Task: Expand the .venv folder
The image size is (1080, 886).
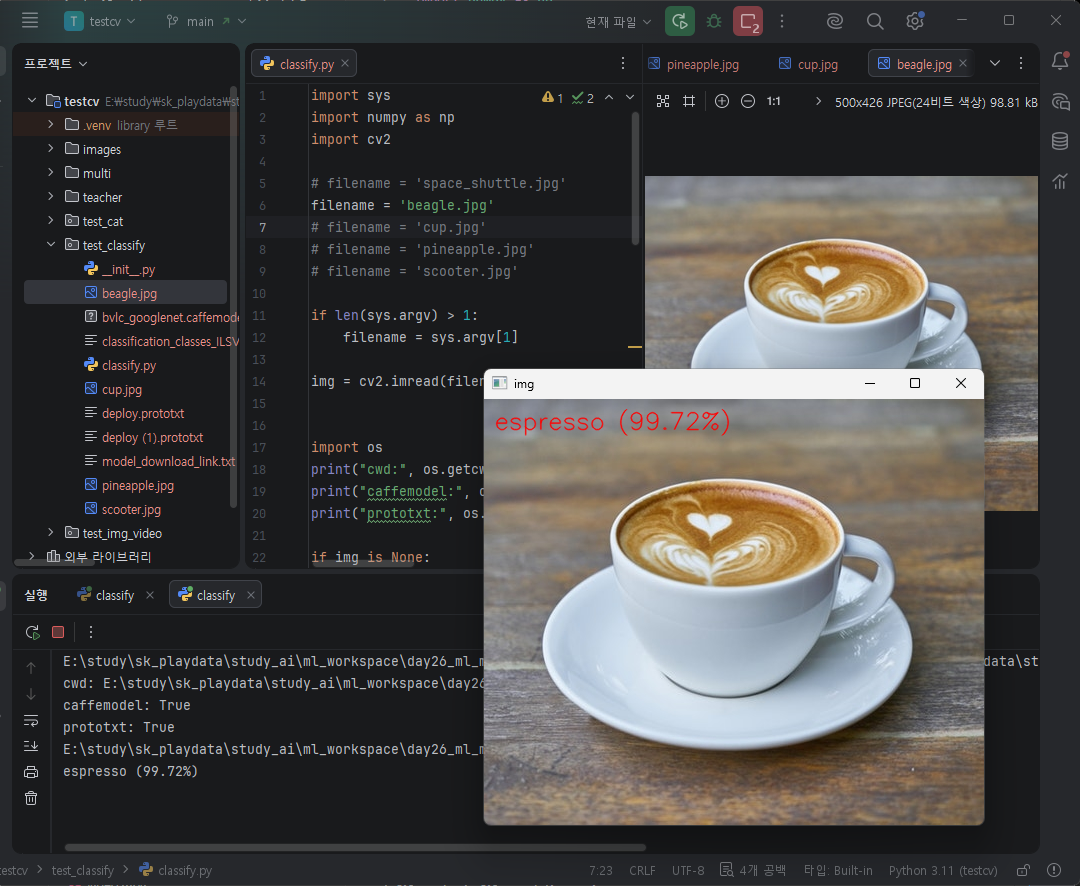Action: tap(50, 125)
